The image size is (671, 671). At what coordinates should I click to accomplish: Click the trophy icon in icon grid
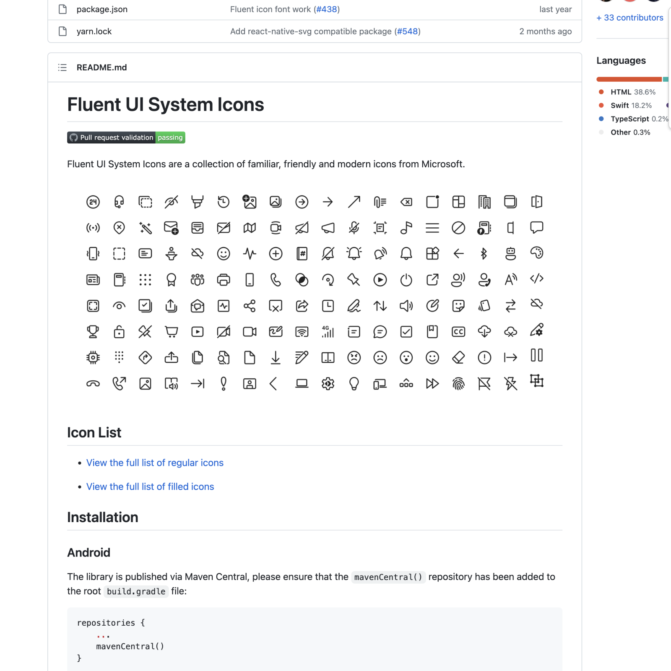[93, 331]
